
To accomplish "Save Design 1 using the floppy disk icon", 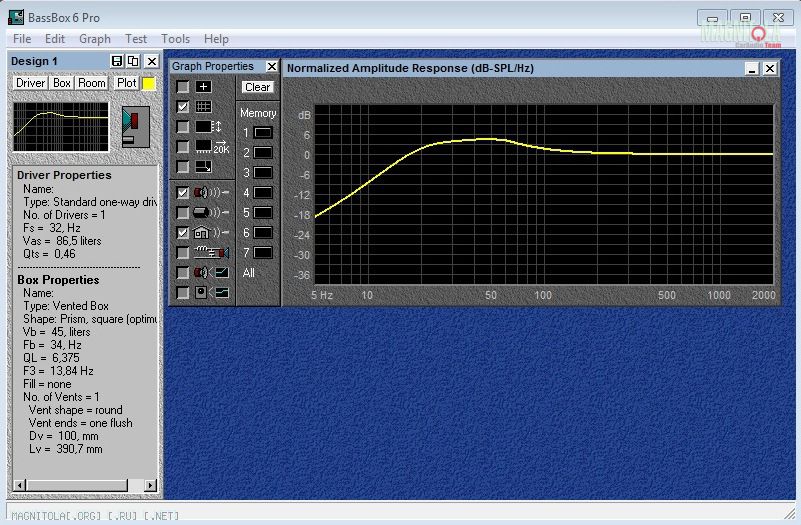I will pos(116,61).
